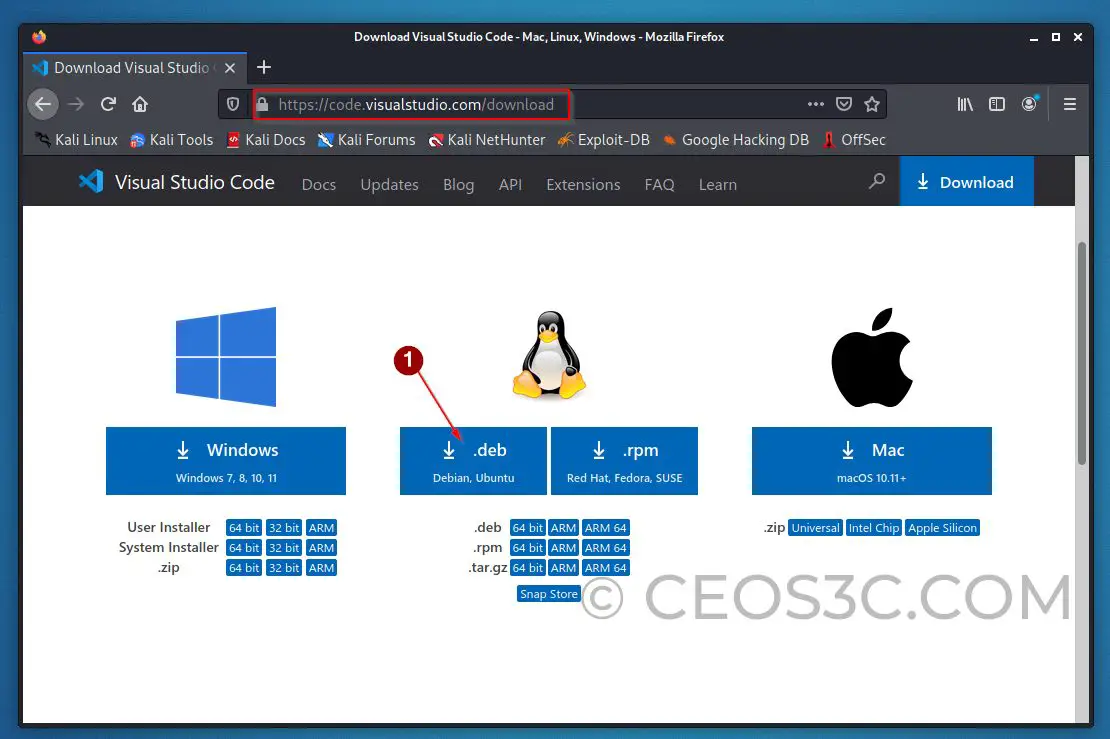Select Windows System Installer ARM
1110x739 pixels.
point(321,548)
